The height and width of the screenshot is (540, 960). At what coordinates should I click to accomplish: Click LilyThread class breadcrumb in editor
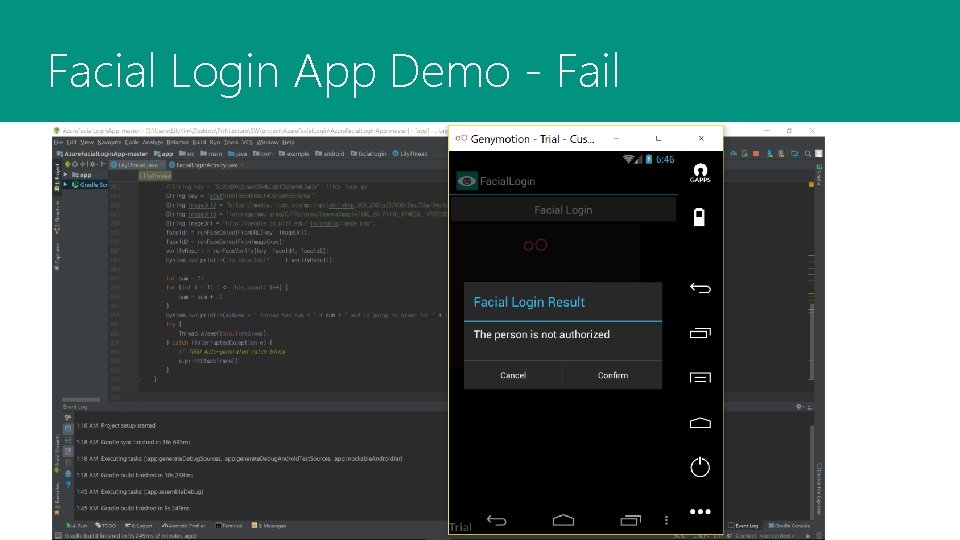point(155,176)
